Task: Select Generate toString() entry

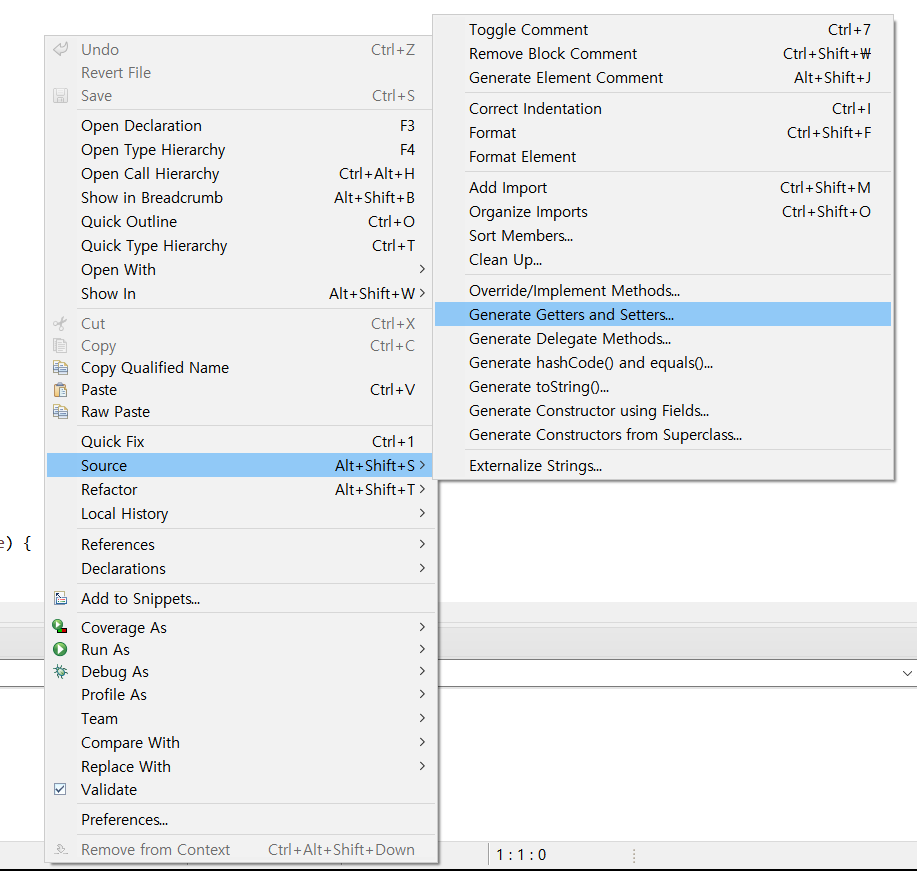Action: point(663,387)
